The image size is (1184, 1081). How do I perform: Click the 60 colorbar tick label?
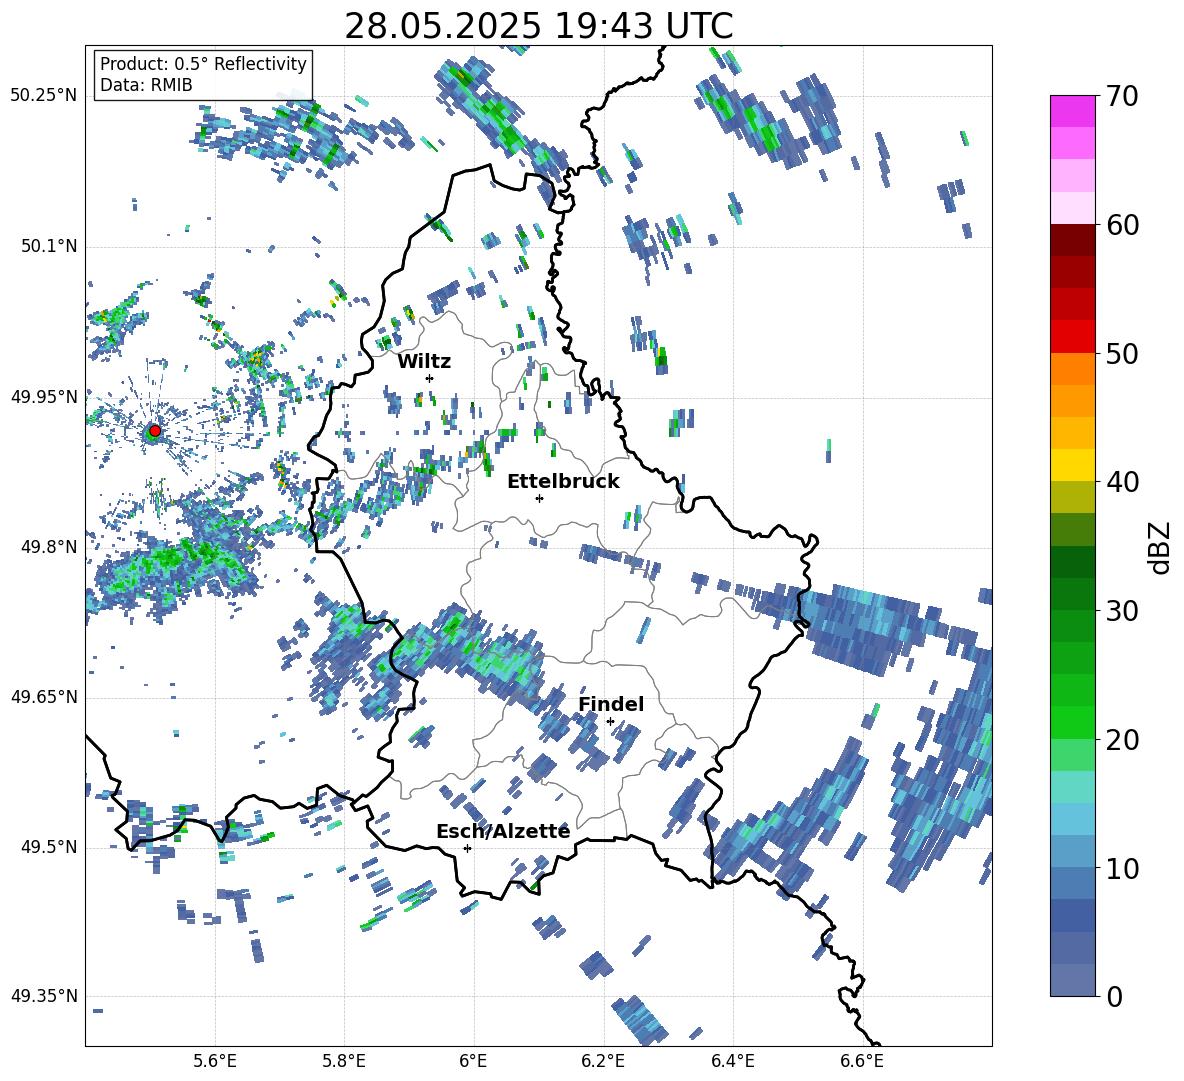point(1122,225)
